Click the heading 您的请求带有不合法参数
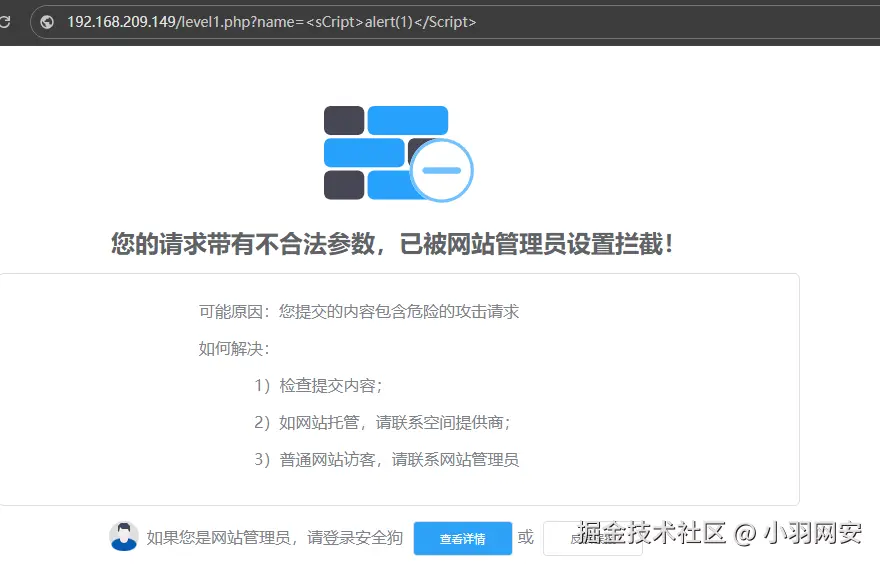The image size is (880, 564). coord(243,244)
